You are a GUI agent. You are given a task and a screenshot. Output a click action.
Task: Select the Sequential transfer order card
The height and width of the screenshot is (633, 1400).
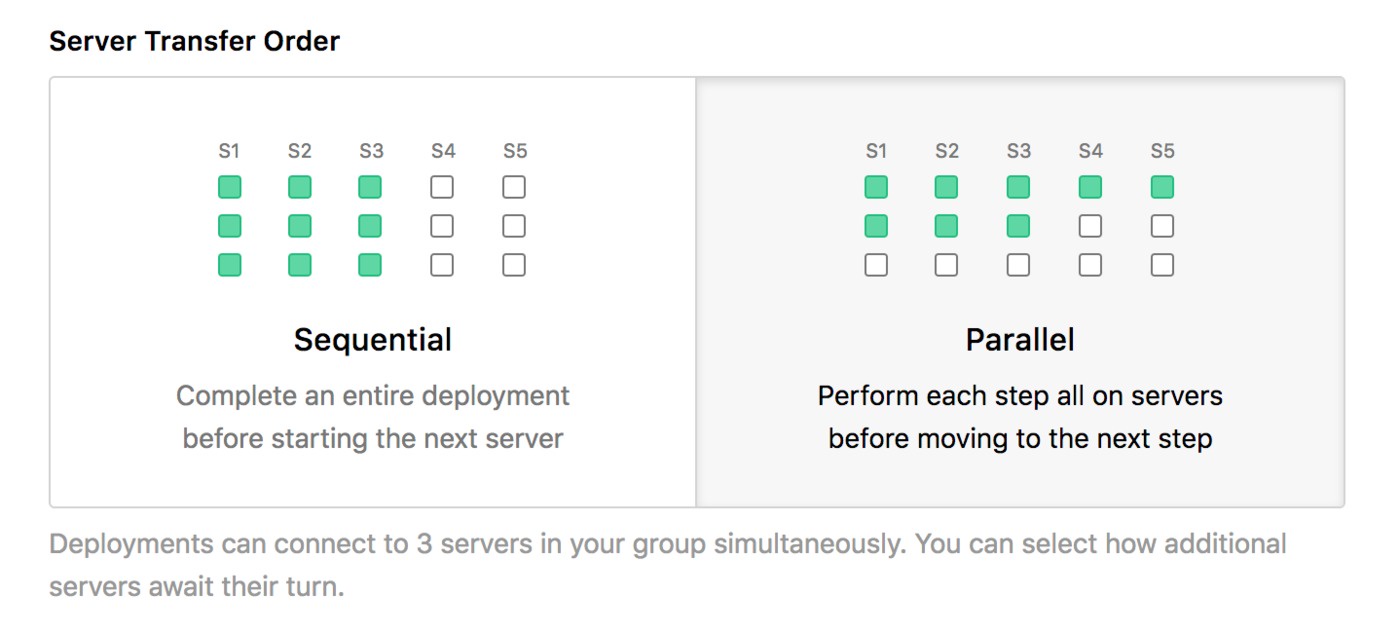[x=372, y=292]
